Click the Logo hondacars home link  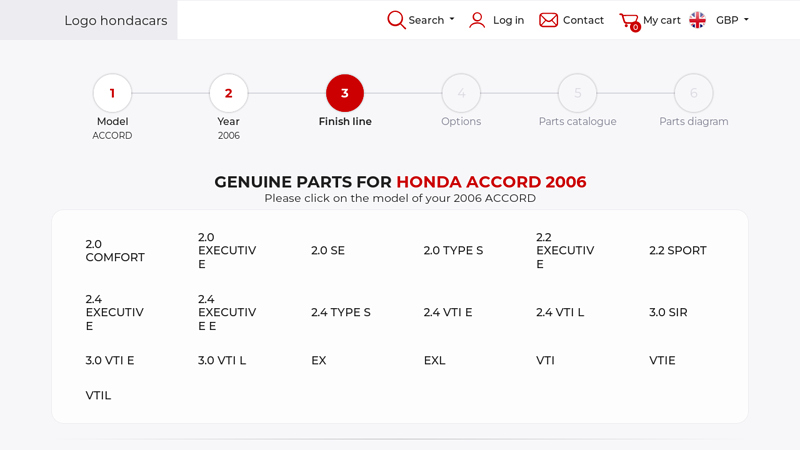coord(116,20)
